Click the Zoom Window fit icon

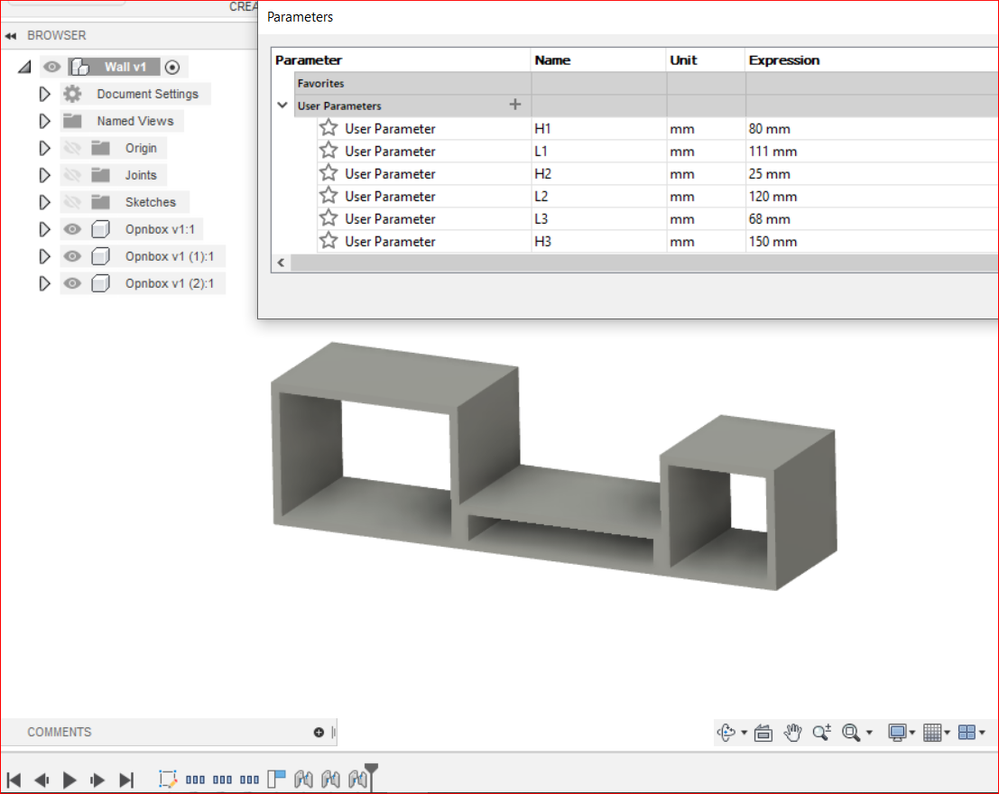tap(851, 733)
